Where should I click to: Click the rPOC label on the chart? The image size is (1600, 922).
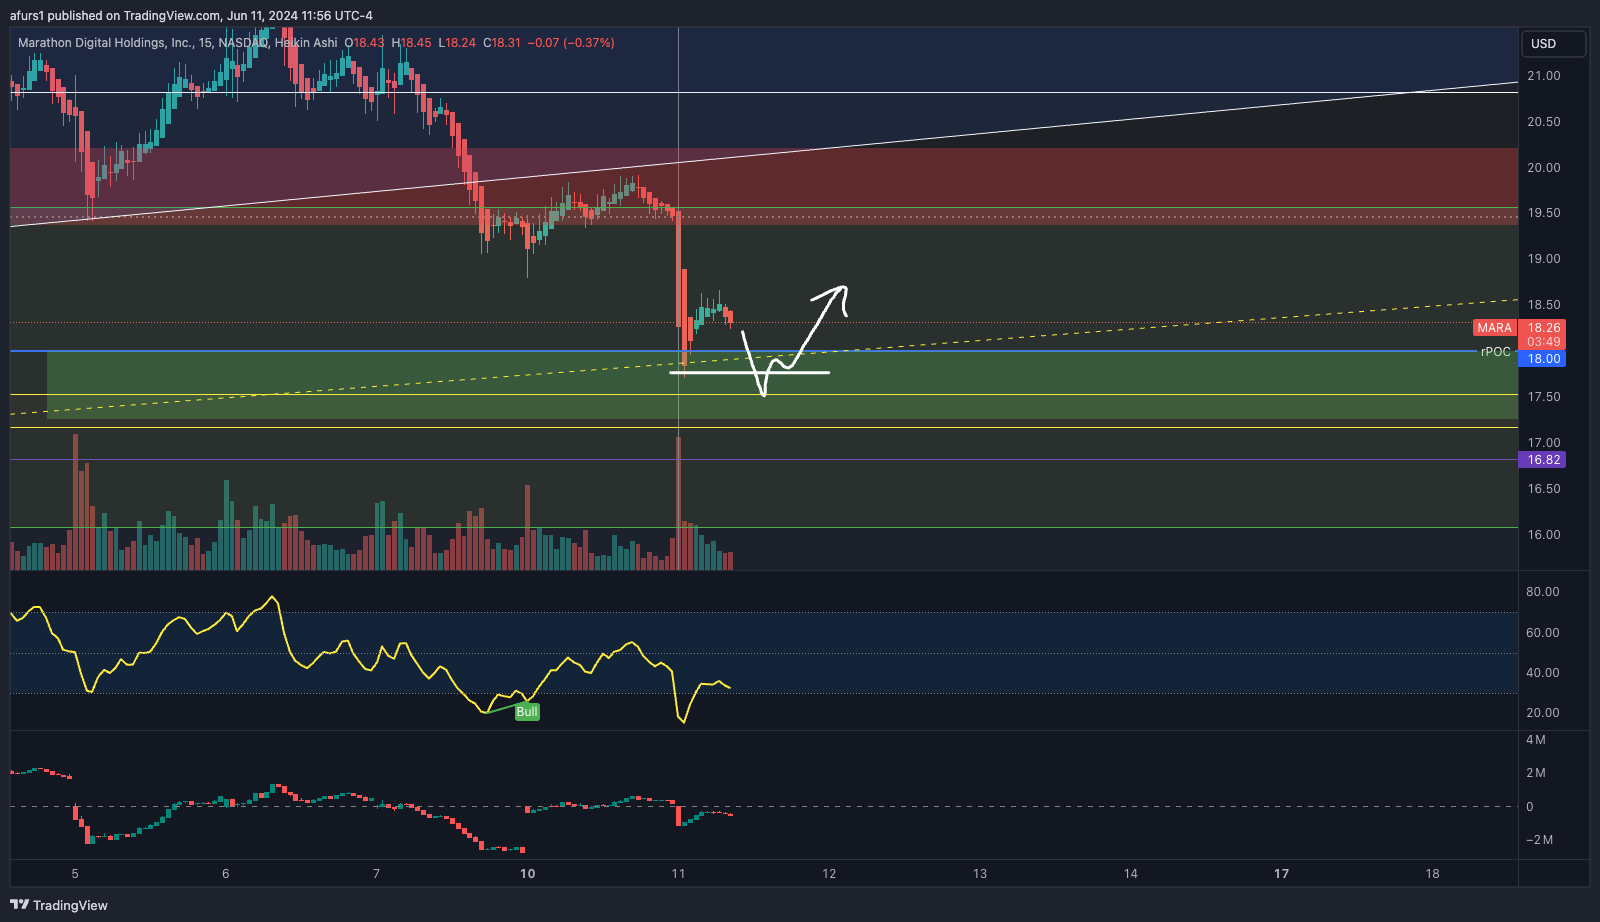[x=1496, y=352]
